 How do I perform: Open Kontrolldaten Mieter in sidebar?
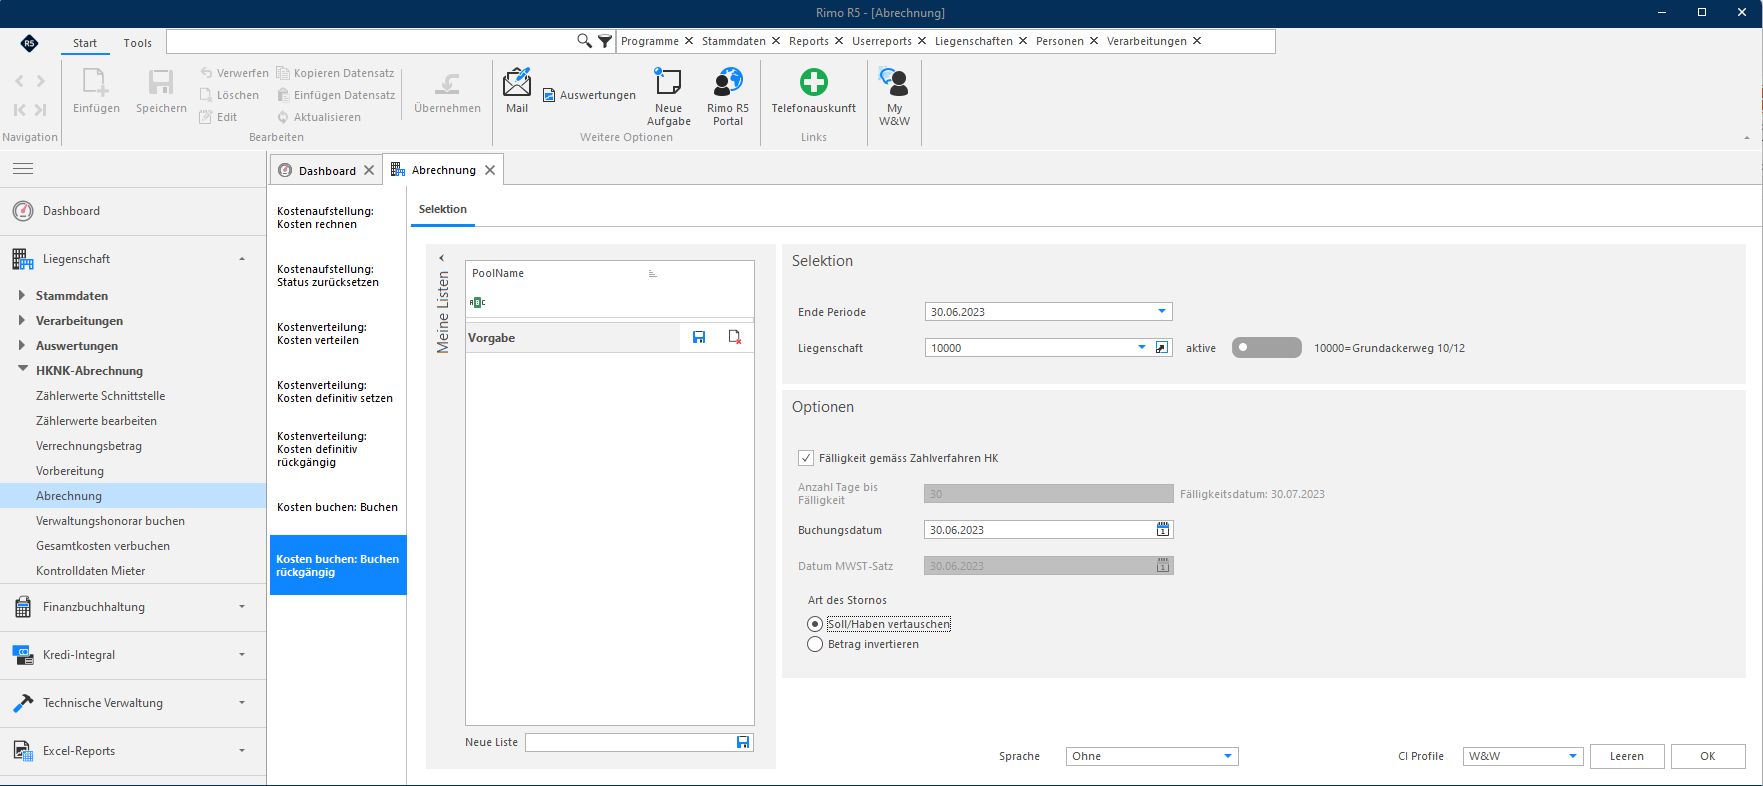point(91,571)
